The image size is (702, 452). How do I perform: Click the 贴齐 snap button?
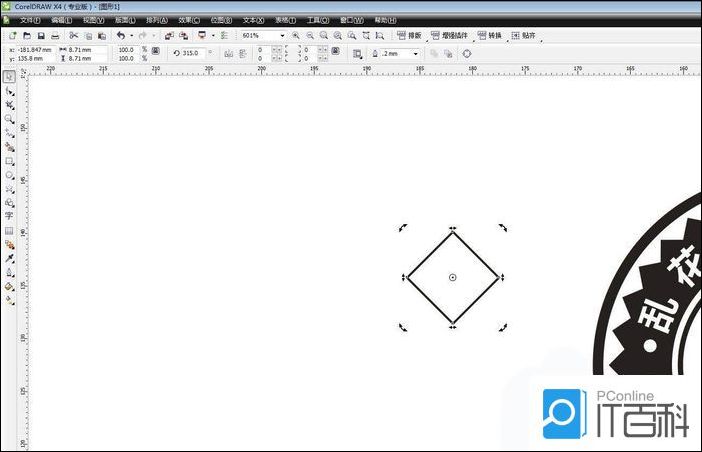pyautogui.click(x=523, y=35)
